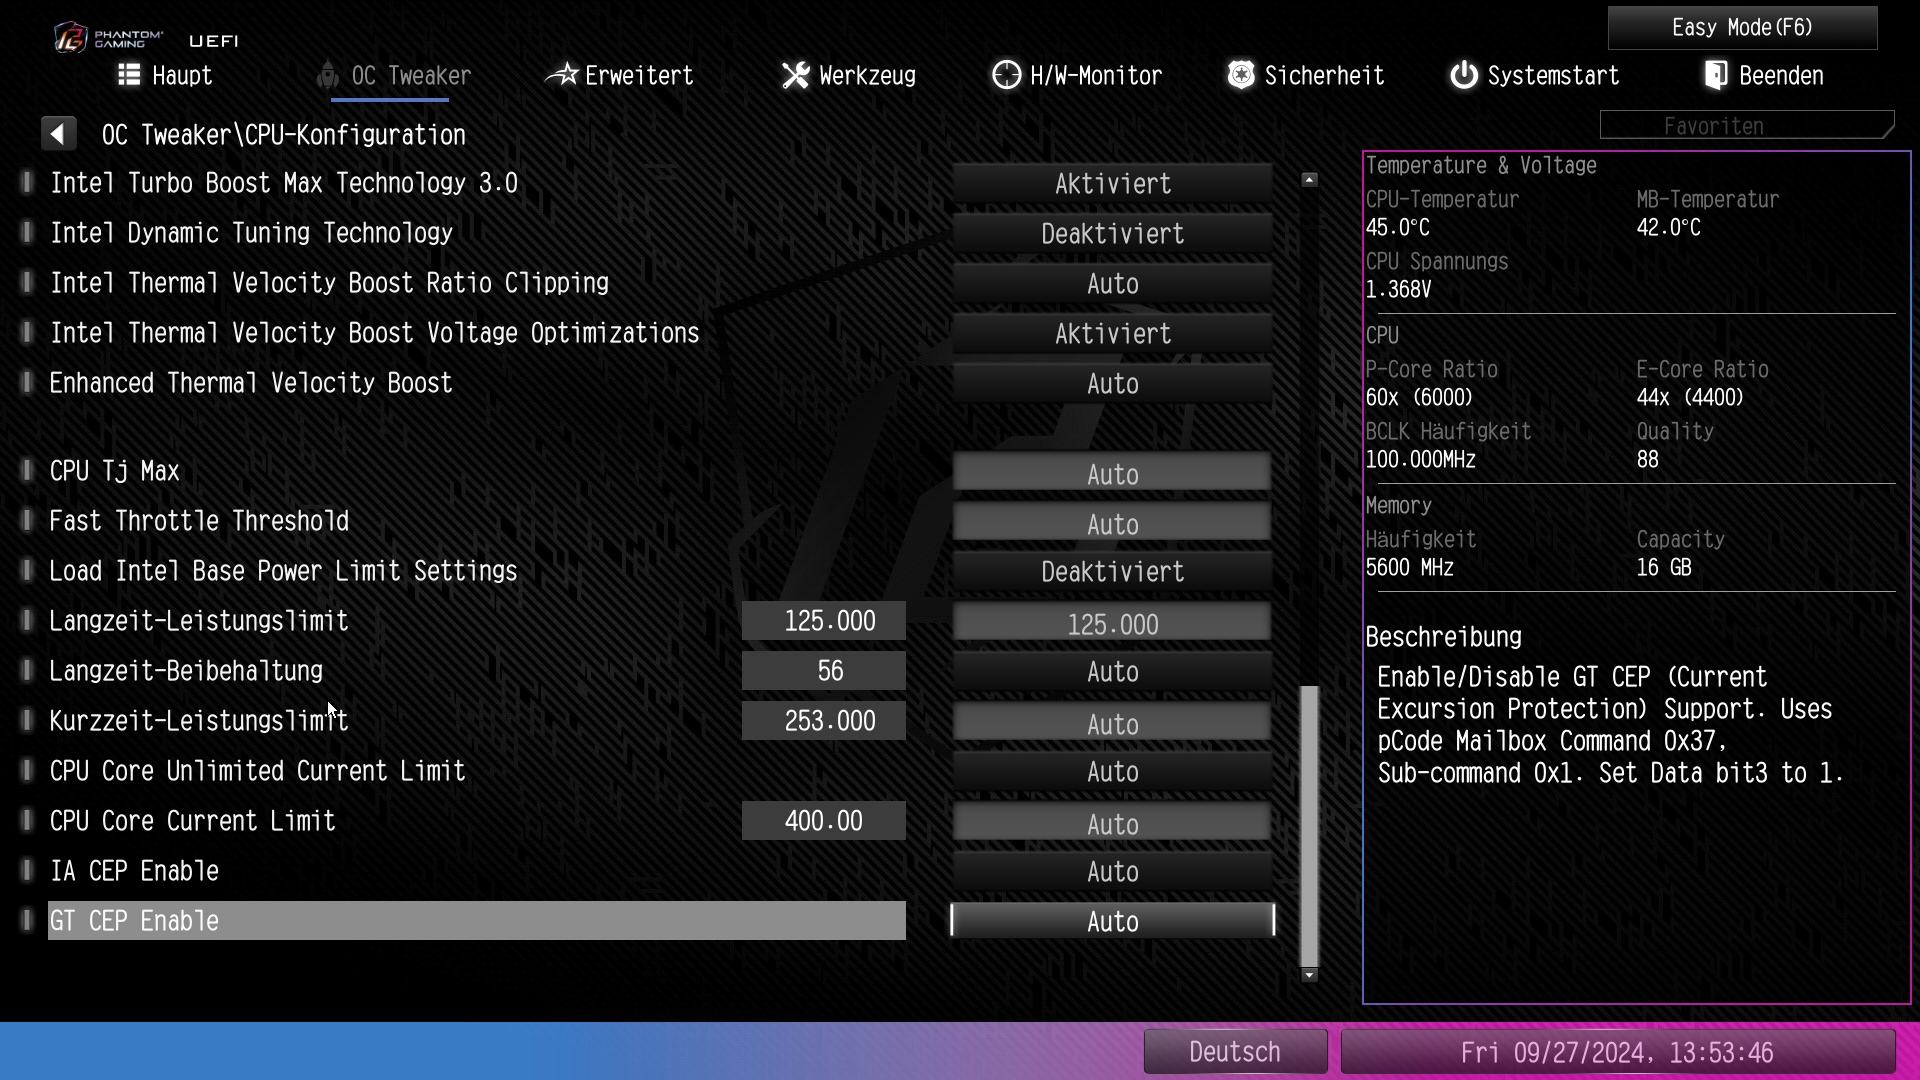
Task: Click the H/W-Monitor gauge icon
Action: [x=1006, y=75]
